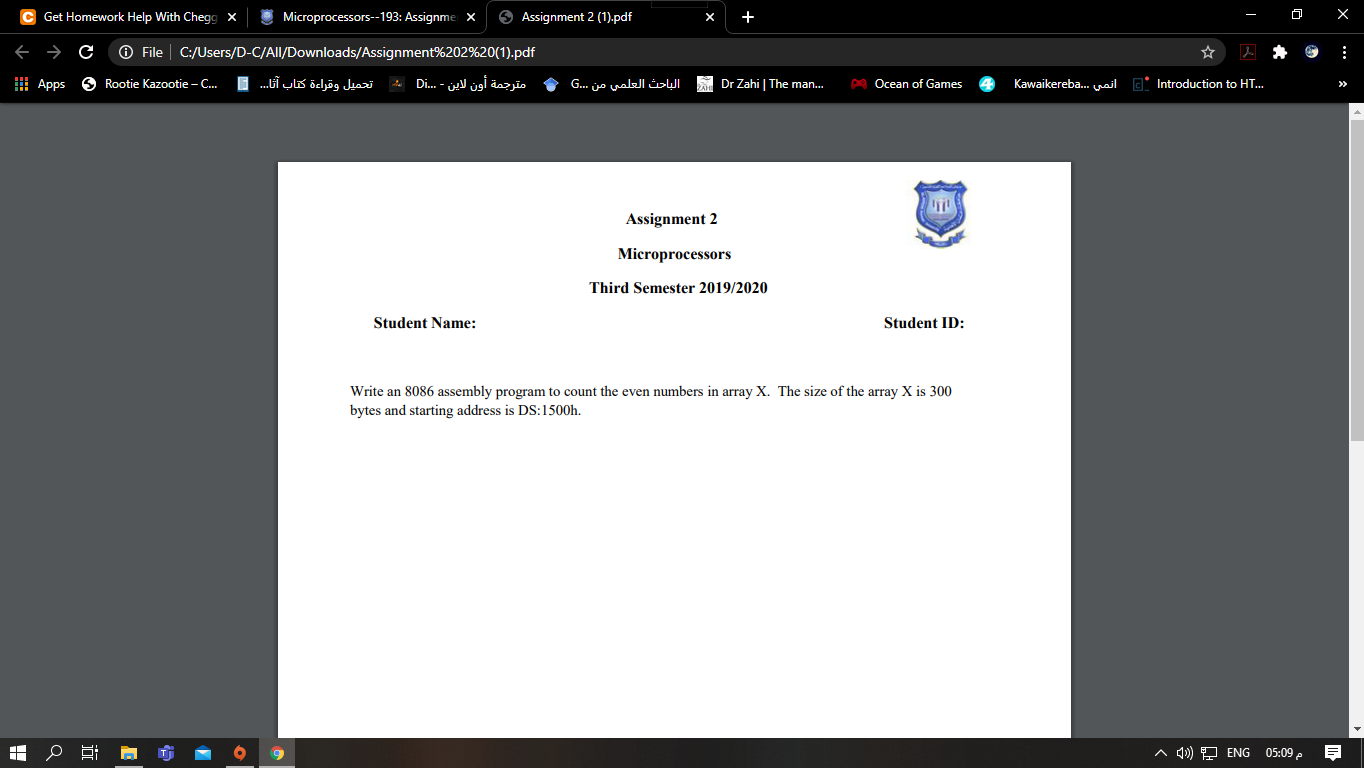The width and height of the screenshot is (1364, 768).
Task: Click the taskbar clock showing 05:09
Action: [1284, 753]
